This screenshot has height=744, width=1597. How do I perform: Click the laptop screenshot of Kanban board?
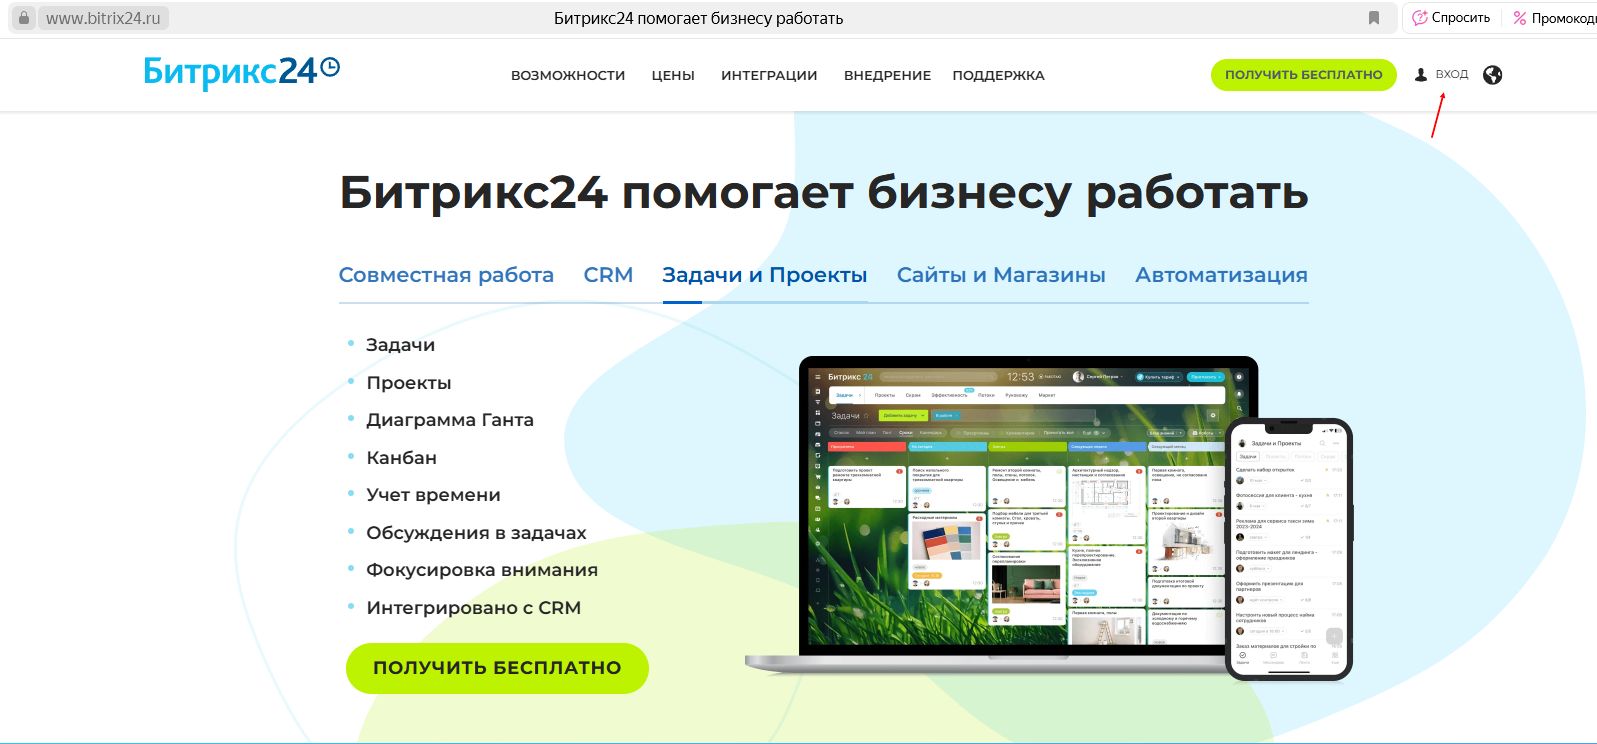click(x=1020, y=510)
